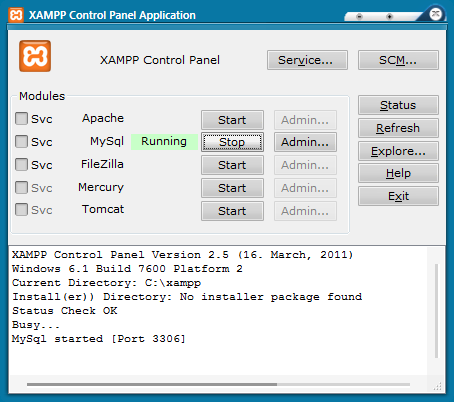
Task: Click the 'XAMPP Control Panel' heading text
Action: (160, 60)
